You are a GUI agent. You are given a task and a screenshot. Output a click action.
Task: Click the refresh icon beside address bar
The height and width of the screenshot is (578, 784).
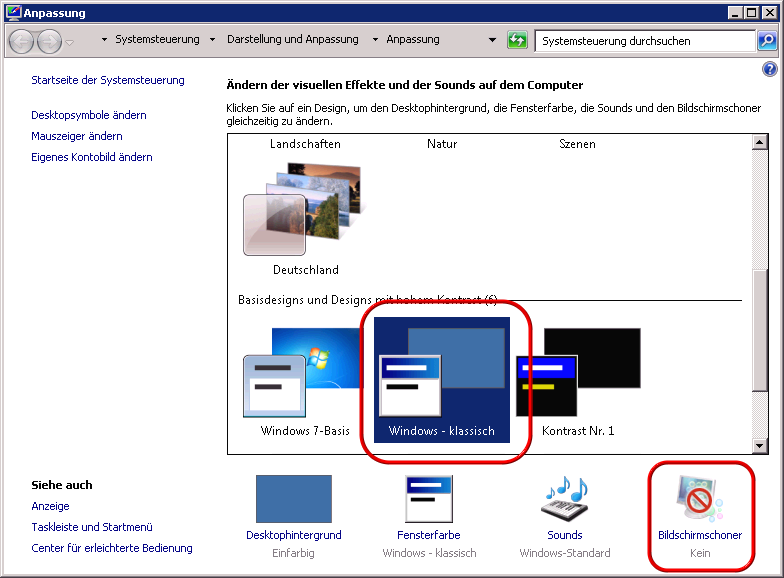coord(517,41)
